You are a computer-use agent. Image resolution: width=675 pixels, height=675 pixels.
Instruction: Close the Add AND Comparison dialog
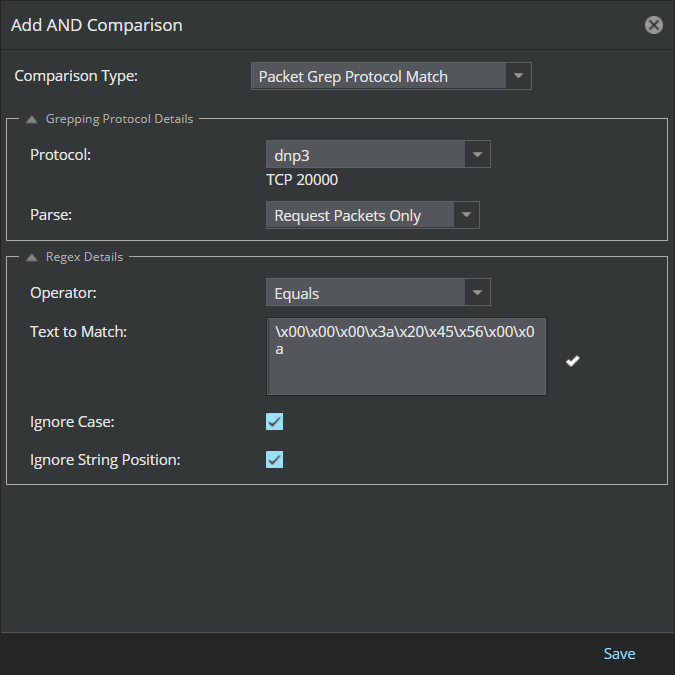tap(653, 25)
